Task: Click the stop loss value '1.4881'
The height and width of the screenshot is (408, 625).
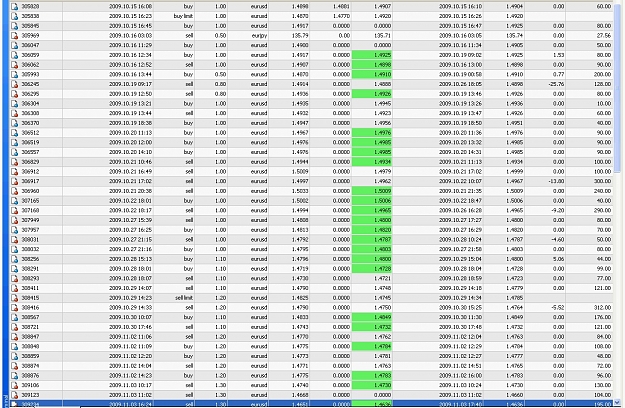Action: (342, 7)
